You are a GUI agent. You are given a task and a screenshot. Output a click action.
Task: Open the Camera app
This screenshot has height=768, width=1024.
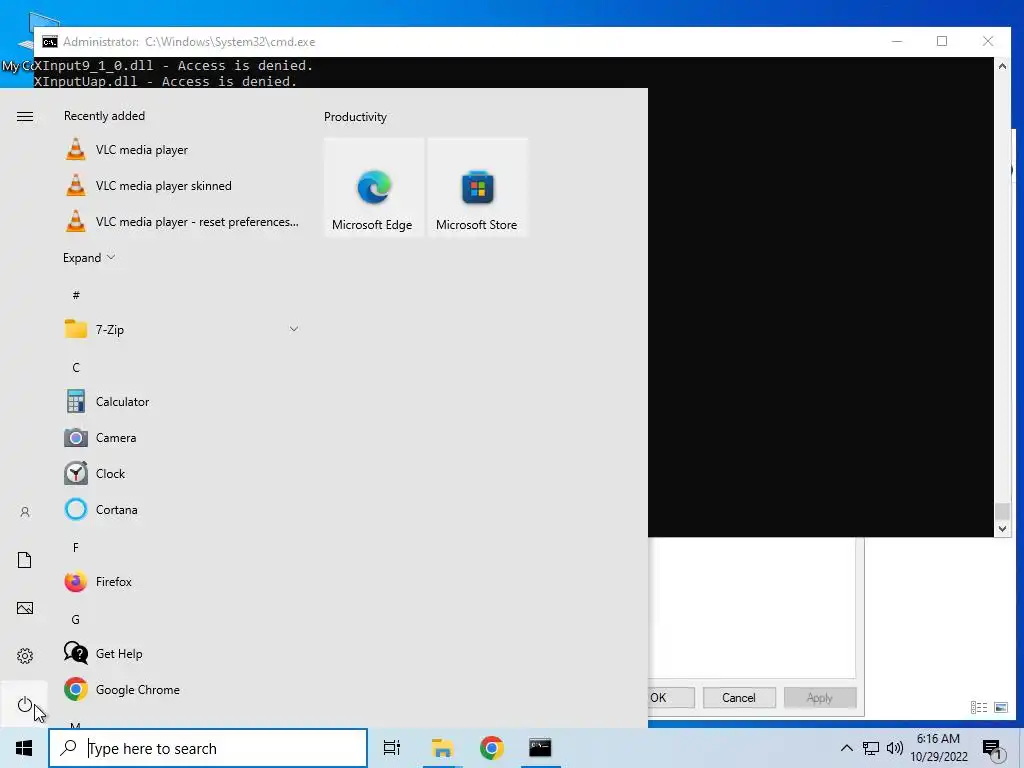coord(182,438)
